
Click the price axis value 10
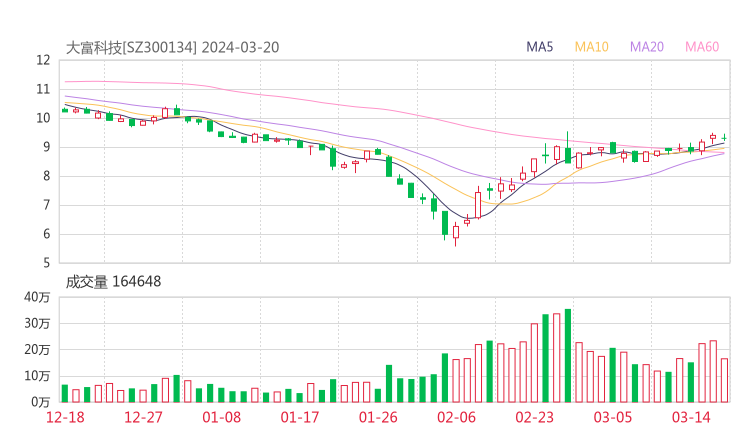pyautogui.click(x=43, y=118)
